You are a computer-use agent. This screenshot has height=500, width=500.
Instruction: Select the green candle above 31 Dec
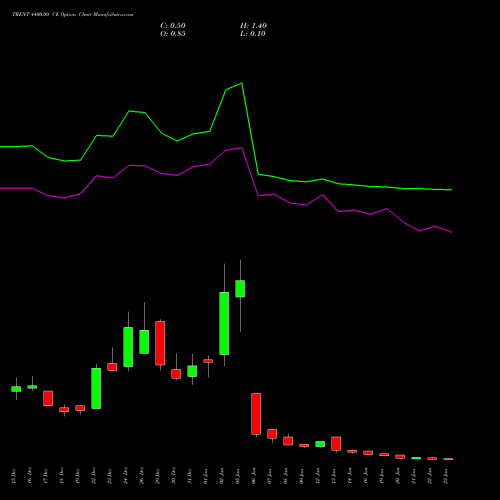[x=192, y=371]
